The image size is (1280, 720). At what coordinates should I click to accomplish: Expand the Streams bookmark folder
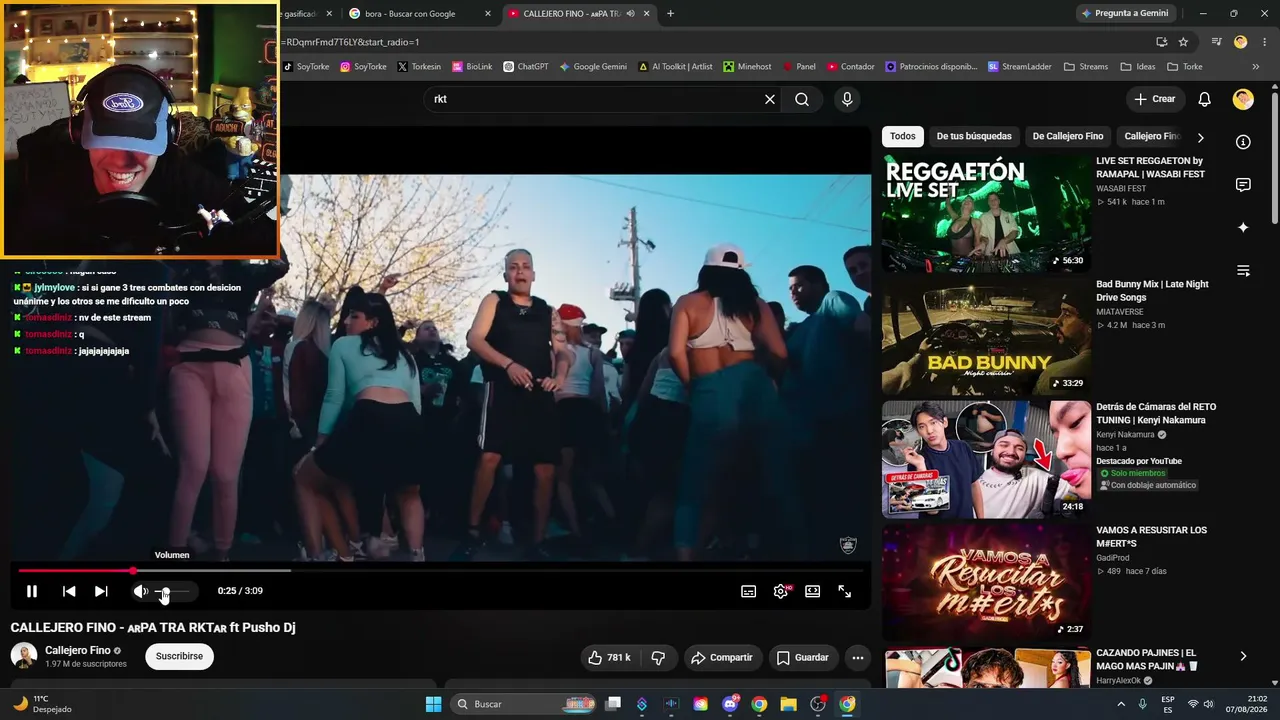point(1086,67)
